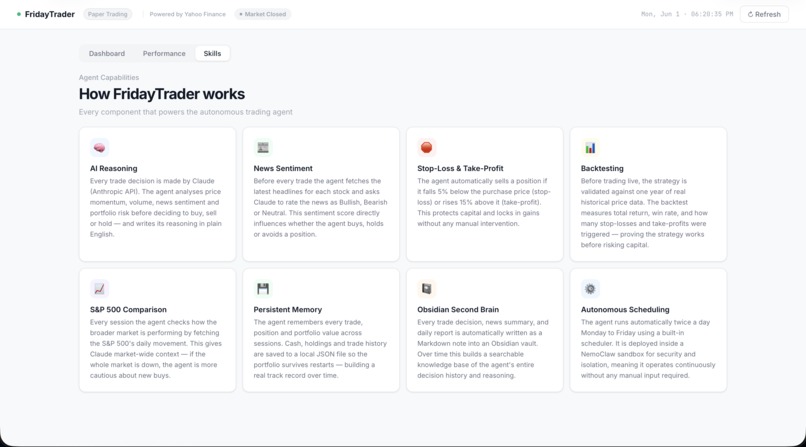
Task: Click the AI Reasoning card title
Action: (x=114, y=169)
